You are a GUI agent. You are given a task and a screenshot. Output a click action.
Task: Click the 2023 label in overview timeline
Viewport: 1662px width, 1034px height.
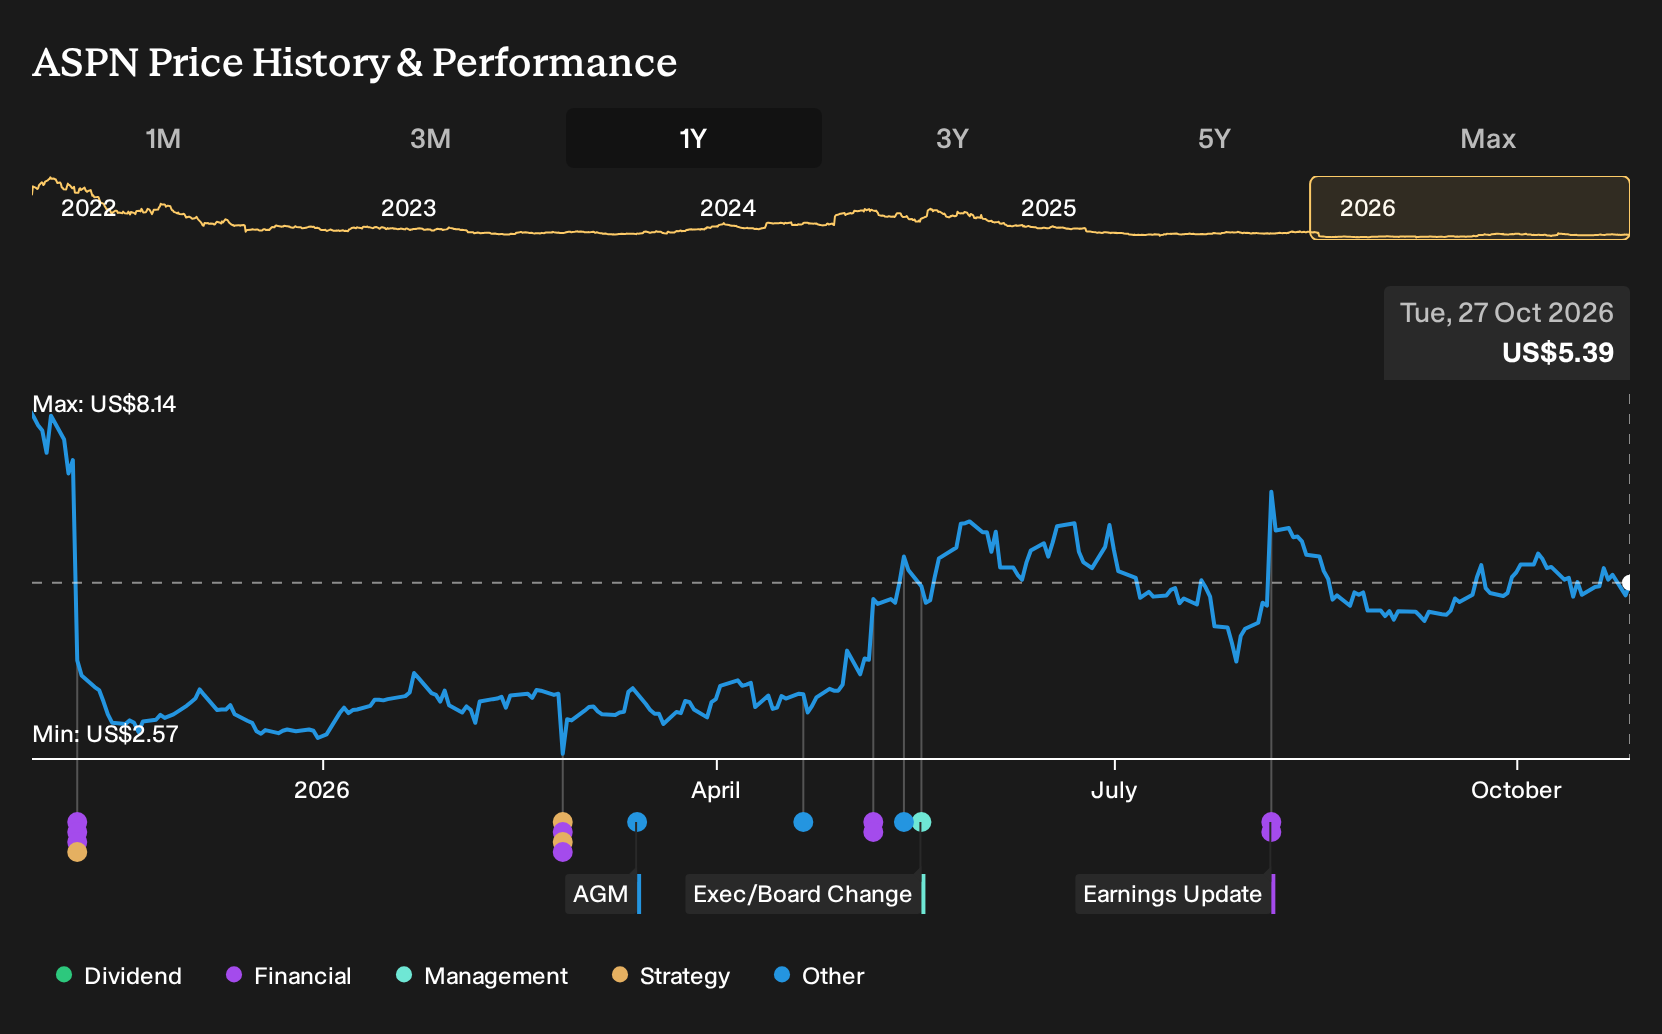tap(408, 208)
